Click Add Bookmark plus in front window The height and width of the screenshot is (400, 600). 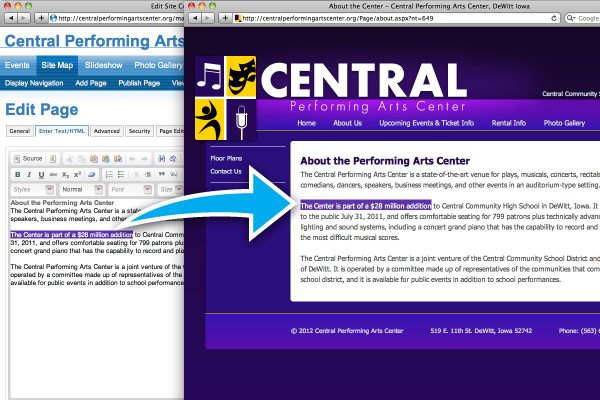pyautogui.click(x=225, y=18)
